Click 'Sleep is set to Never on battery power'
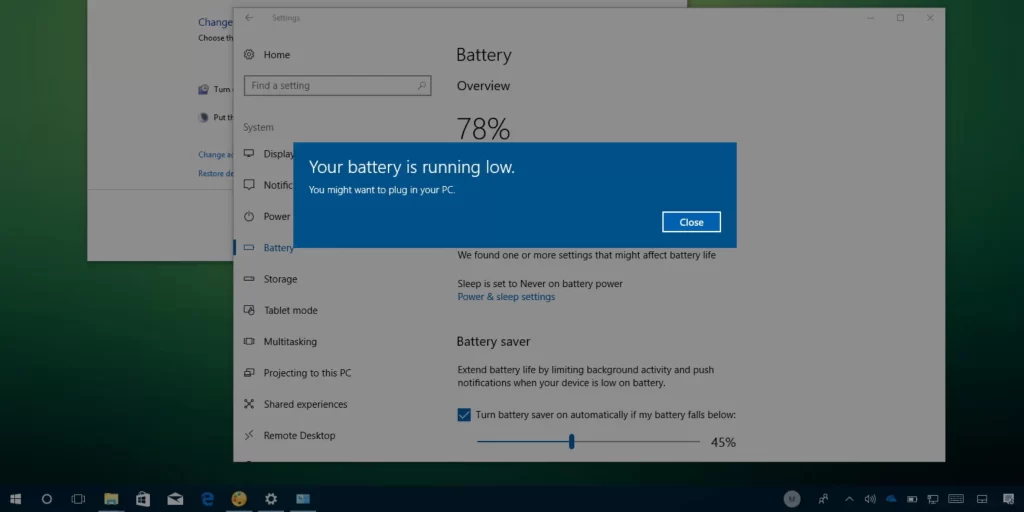 540,283
